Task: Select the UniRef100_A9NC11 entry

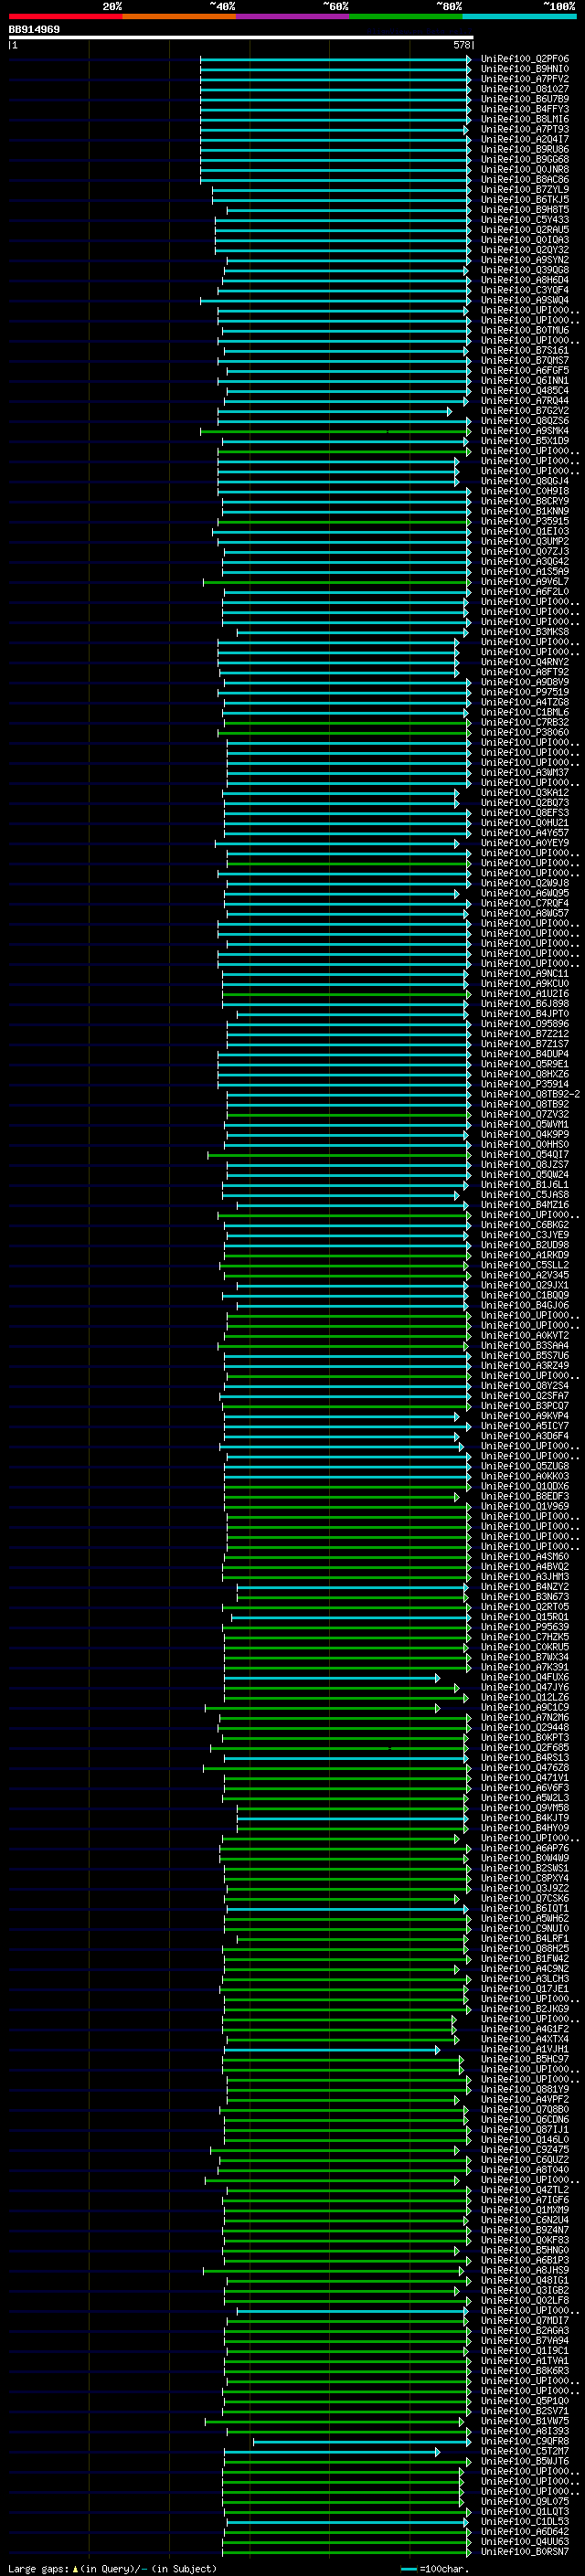Action: (525, 974)
